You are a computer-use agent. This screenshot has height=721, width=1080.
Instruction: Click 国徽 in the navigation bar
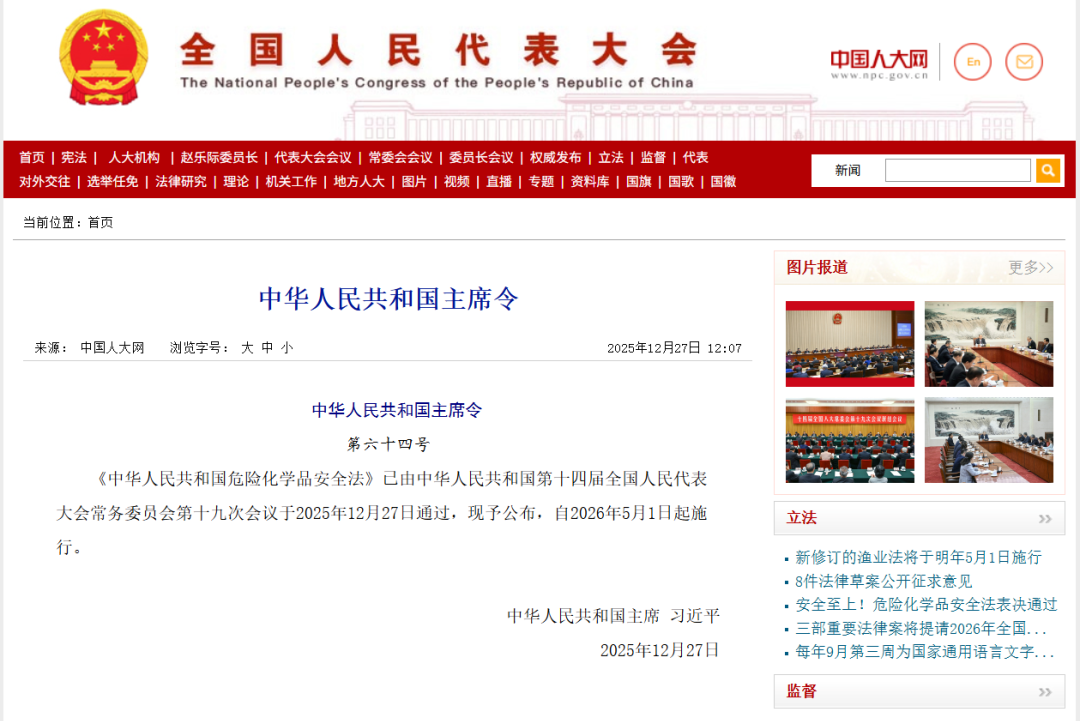coord(723,182)
